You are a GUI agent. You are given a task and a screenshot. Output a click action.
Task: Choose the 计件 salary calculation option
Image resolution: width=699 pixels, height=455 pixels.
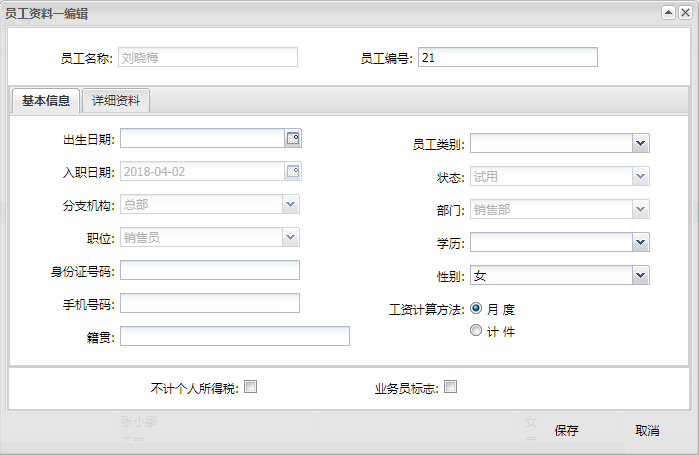tap(476, 330)
